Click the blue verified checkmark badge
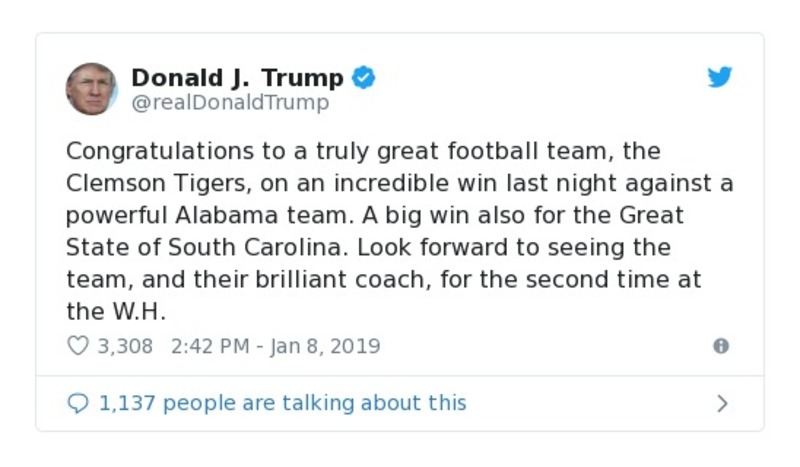The width and height of the screenshot is (800, 467). coord(364,78)
